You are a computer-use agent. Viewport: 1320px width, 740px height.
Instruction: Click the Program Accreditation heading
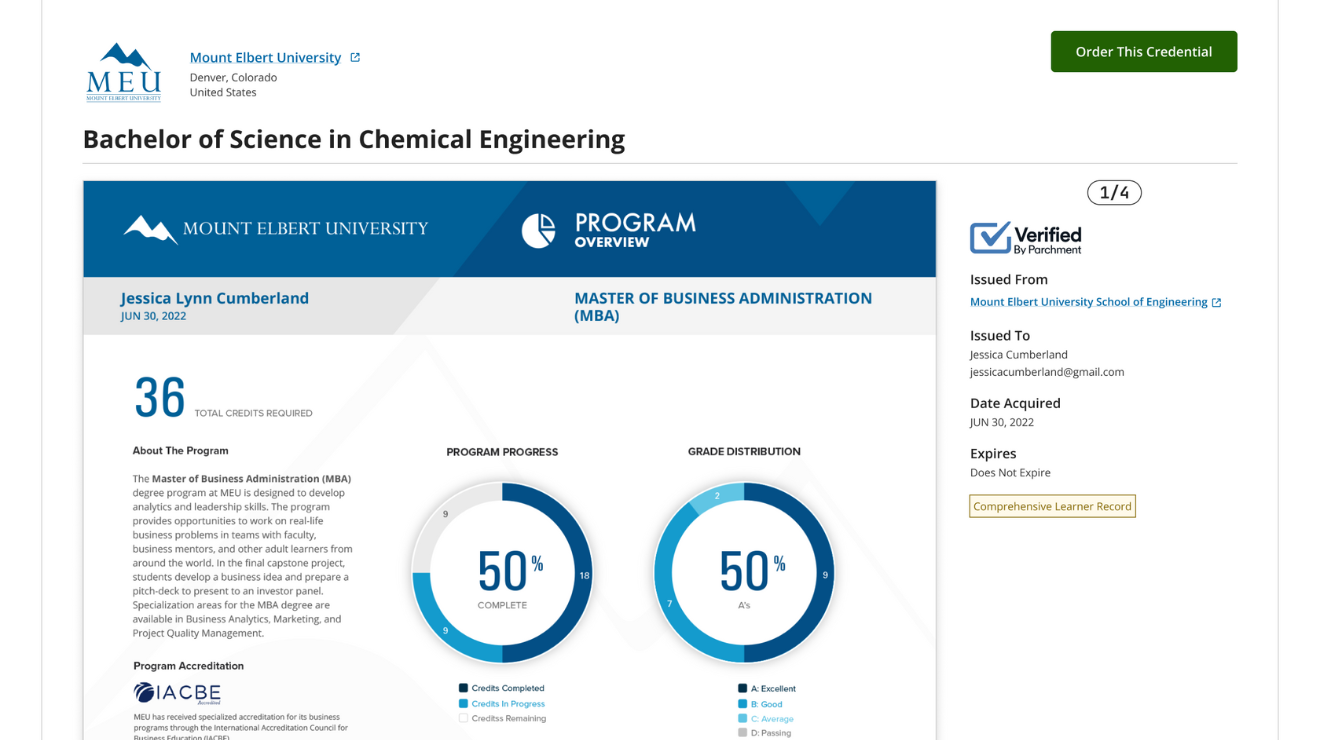click(x=188, y=666)
